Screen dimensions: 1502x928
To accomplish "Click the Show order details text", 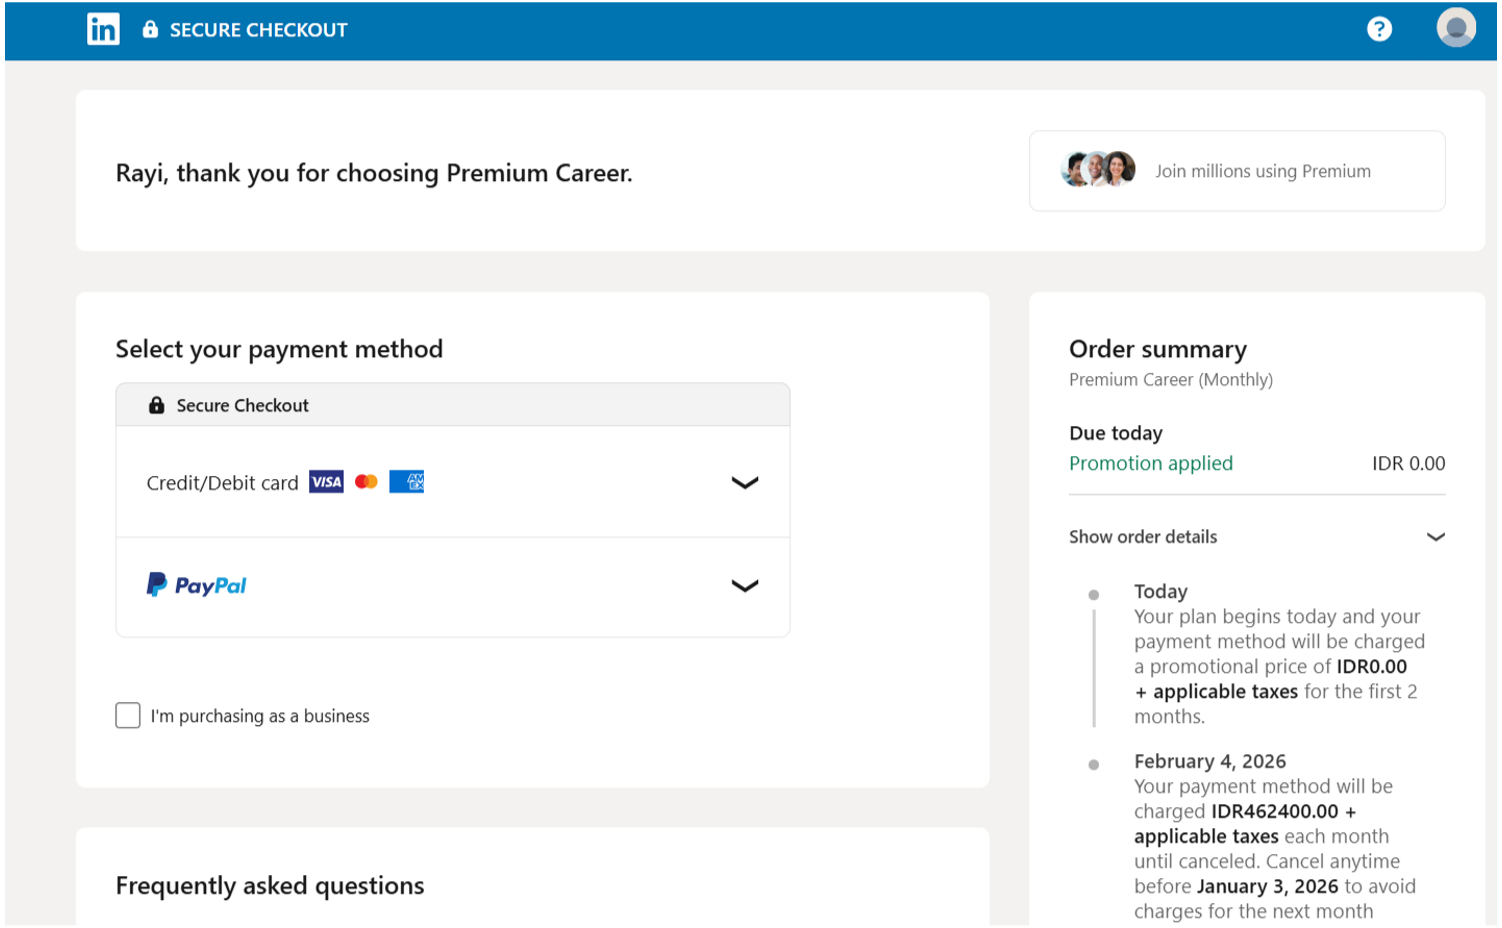I will 1143,537.
